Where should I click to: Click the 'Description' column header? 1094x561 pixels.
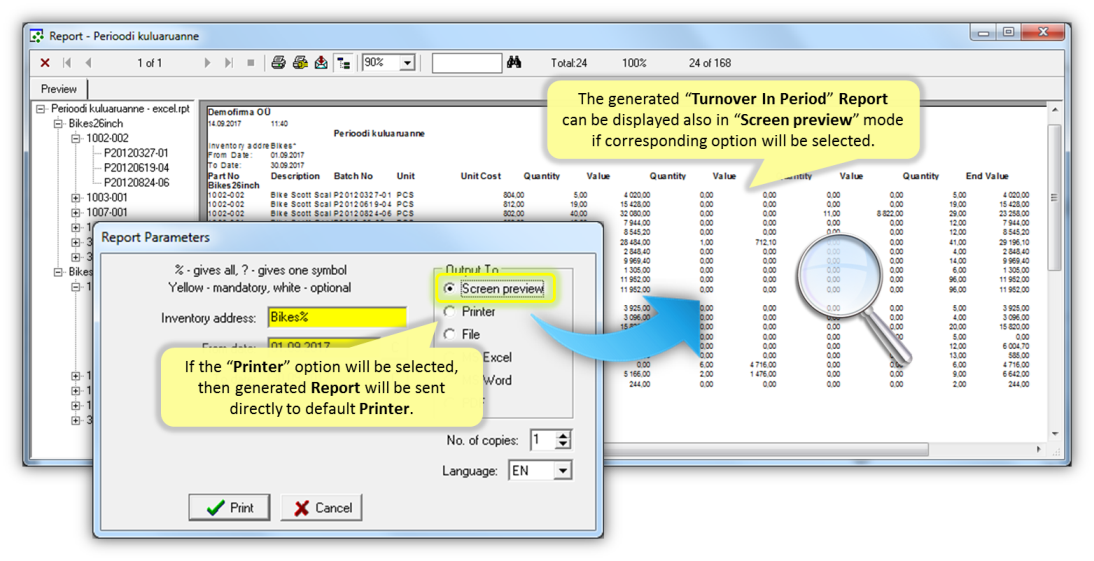pos(295,176)
